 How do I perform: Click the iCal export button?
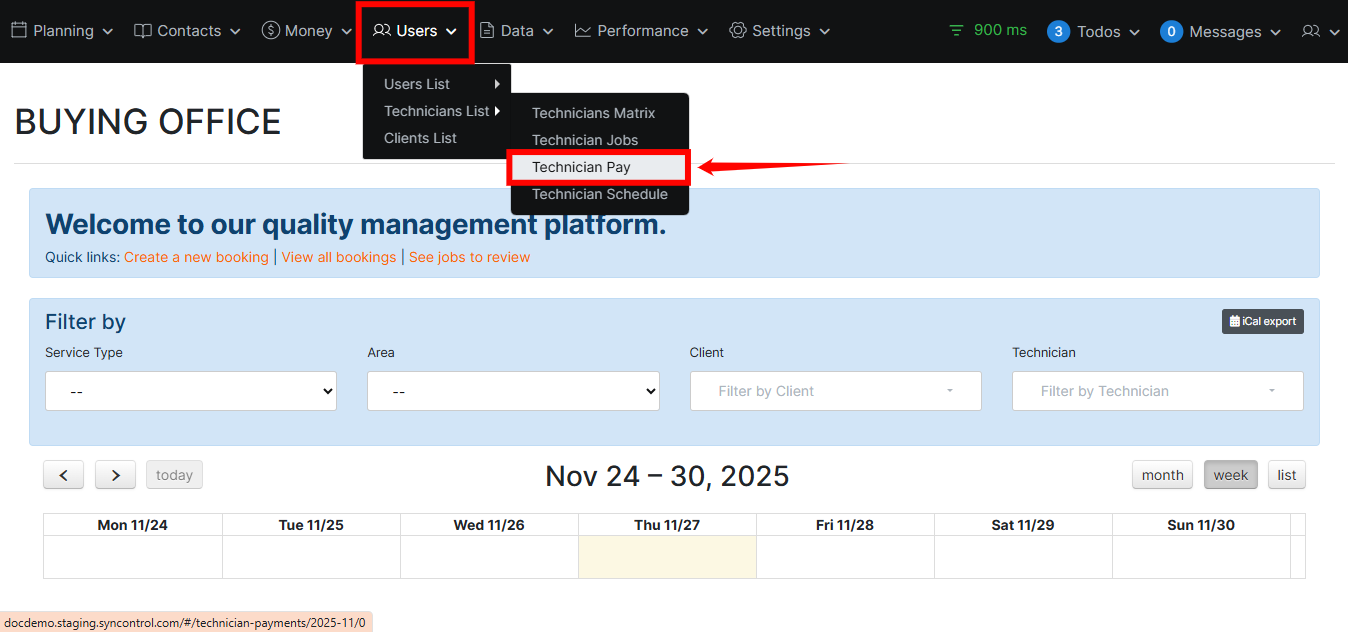1262,321
